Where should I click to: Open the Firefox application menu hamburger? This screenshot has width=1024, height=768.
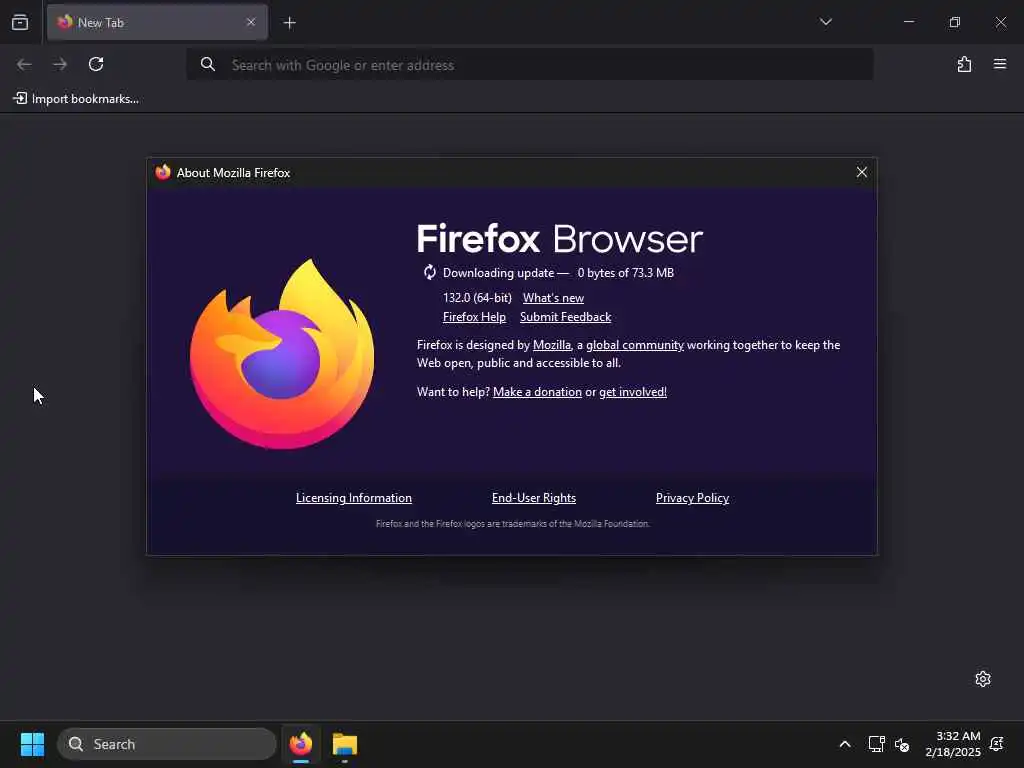[1000, 64]
